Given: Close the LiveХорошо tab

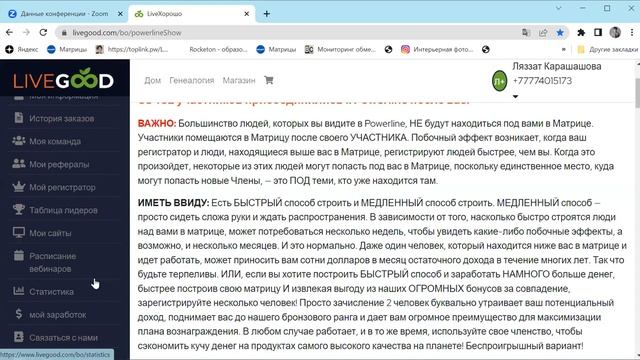Looking at the screenshot, I should tap(247, 14).
